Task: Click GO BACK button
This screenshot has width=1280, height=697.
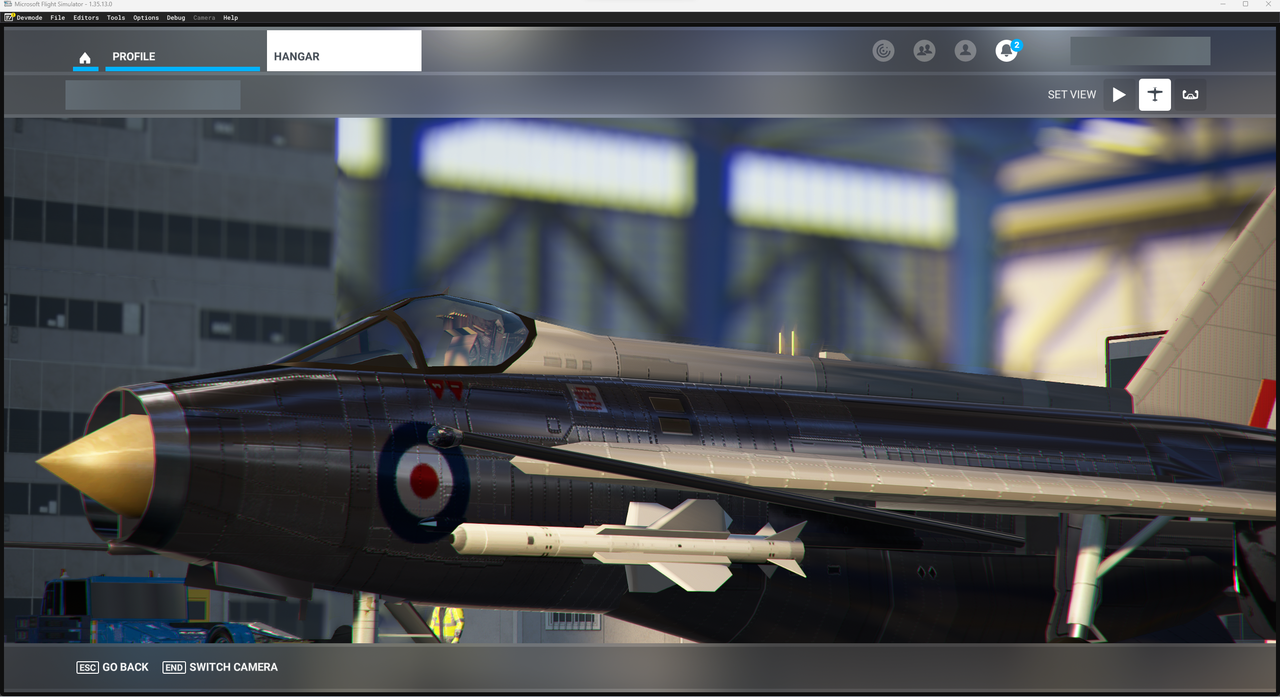Action: pyautogui.click(x=112, y=667)
